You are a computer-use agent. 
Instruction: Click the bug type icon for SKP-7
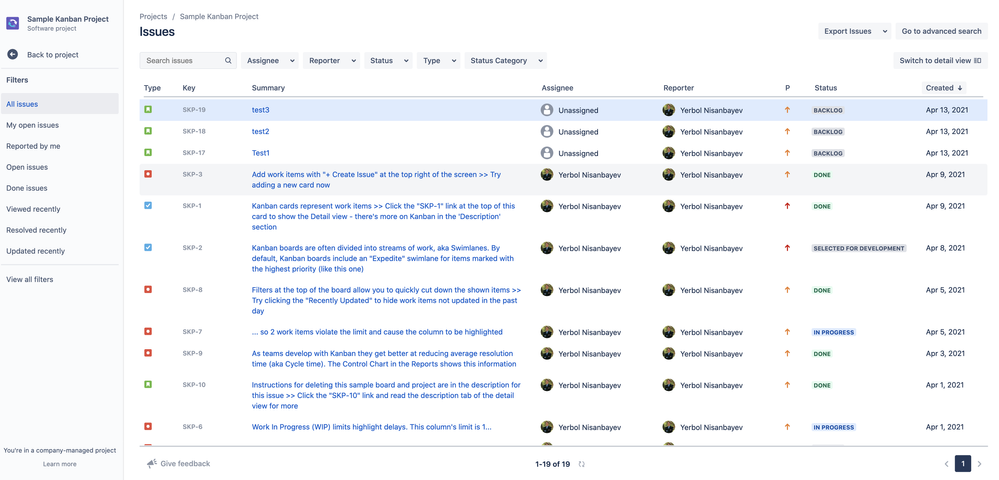pos(148,331)
